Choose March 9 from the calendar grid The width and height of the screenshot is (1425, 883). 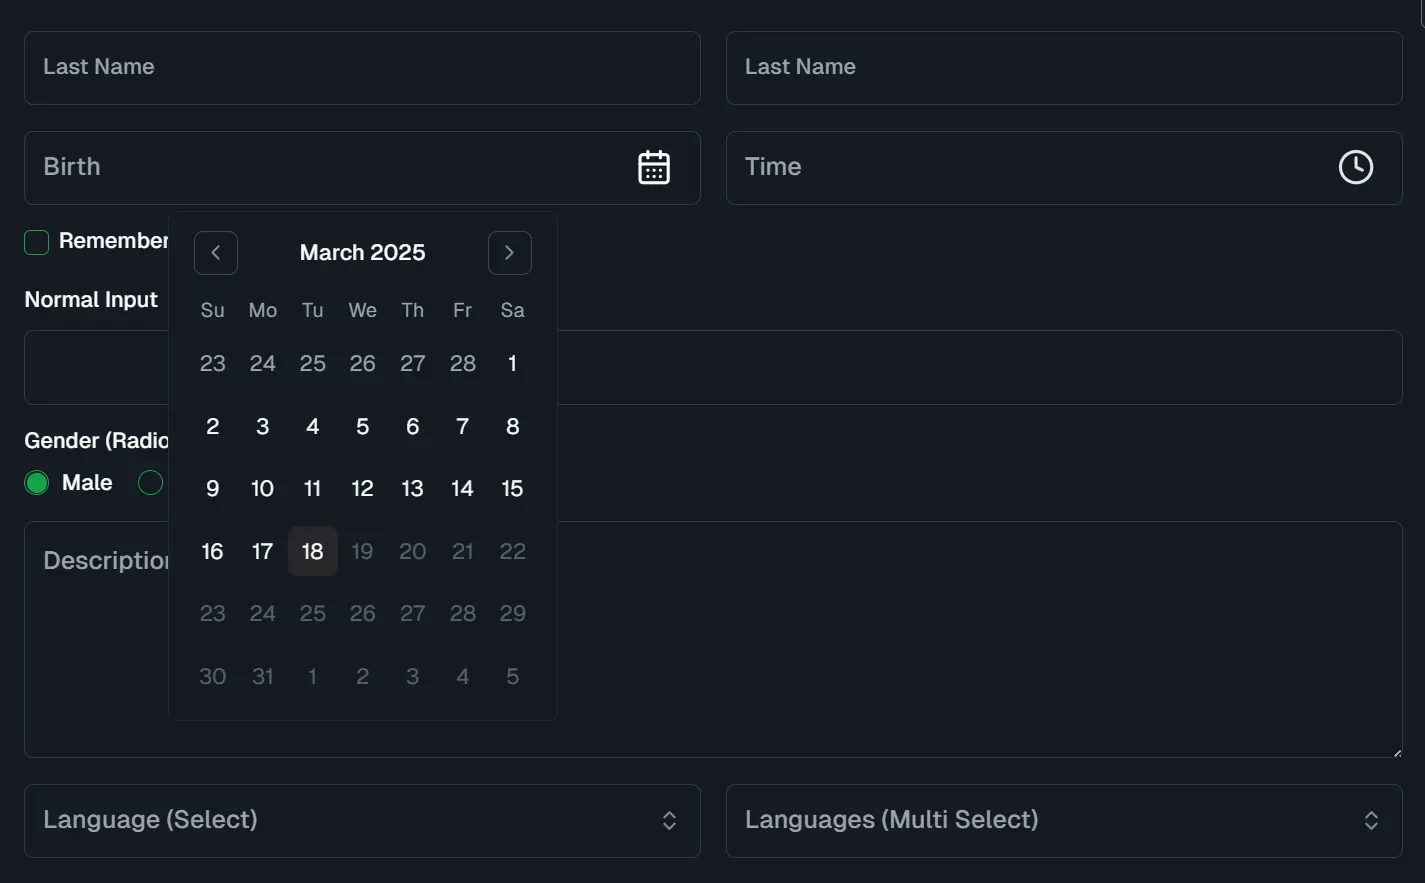click(212, 489)
